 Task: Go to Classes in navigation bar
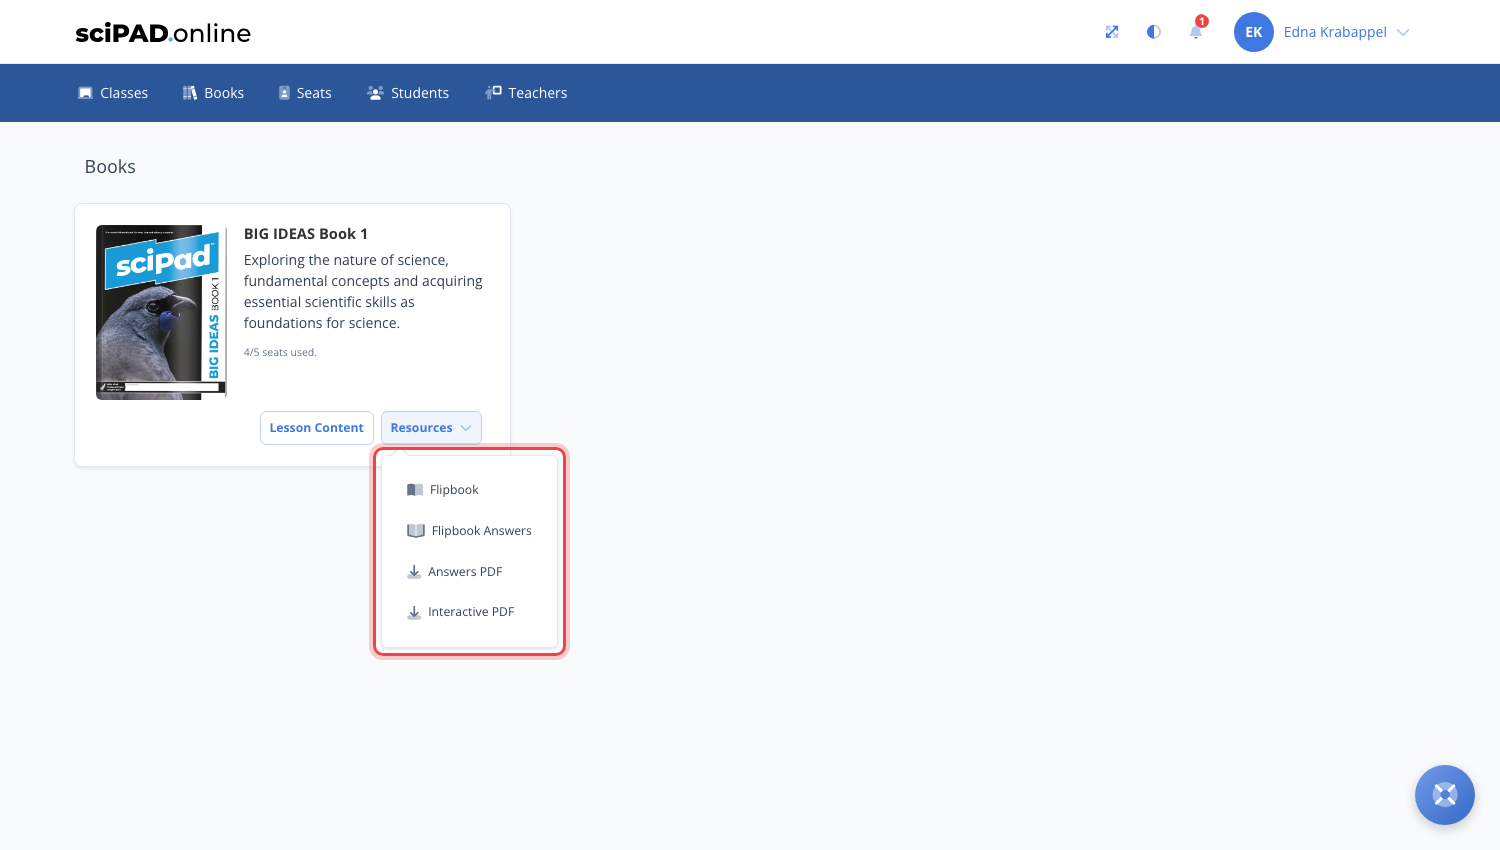[113, 93]
